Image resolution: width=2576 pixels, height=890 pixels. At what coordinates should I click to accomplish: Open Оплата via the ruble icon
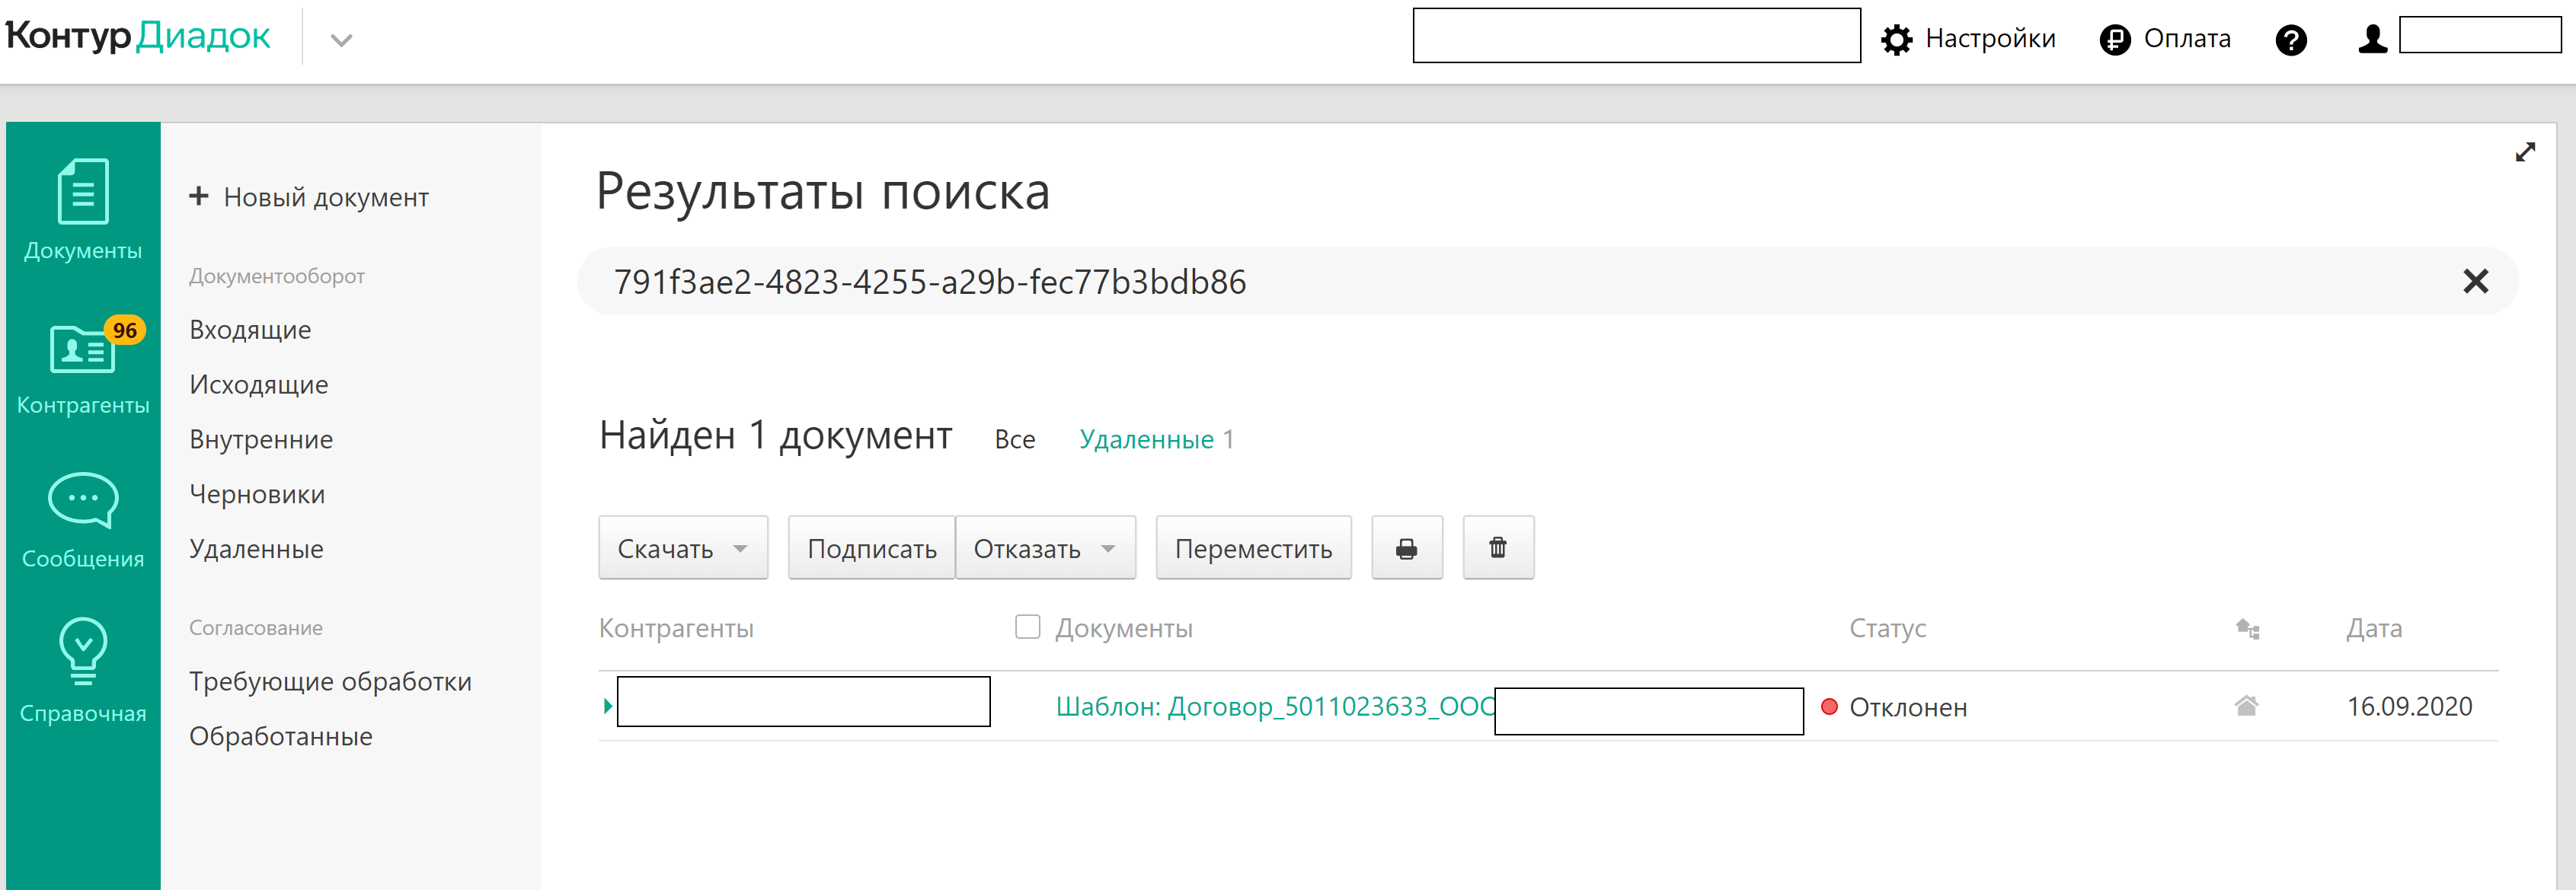pyautogui.click(x=2115, y=38)
